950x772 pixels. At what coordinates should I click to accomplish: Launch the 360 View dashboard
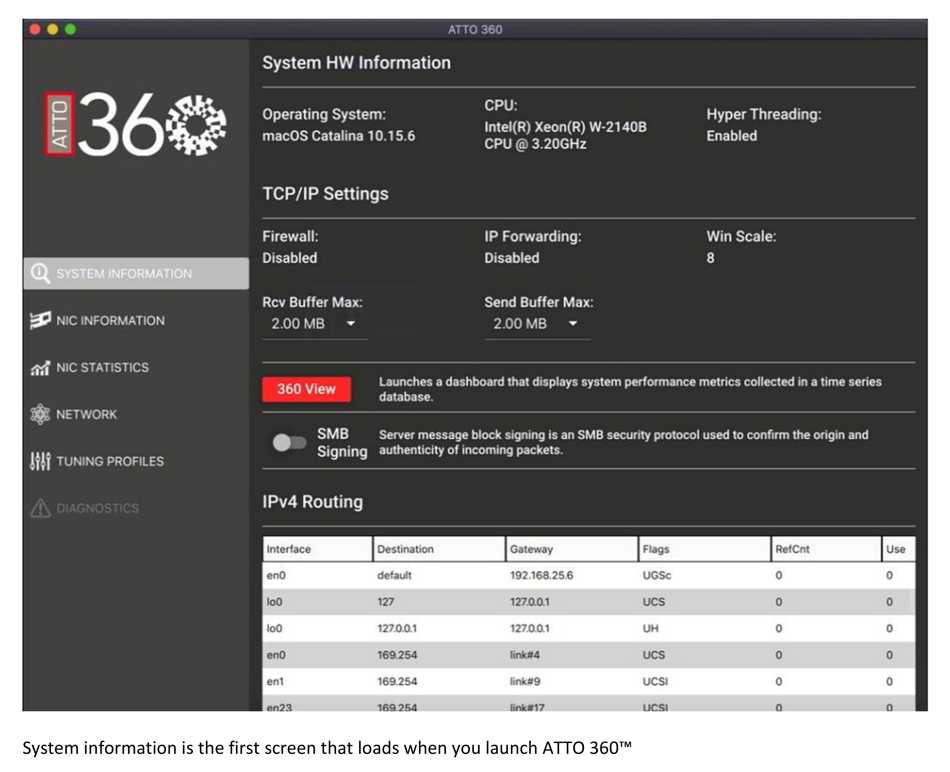pos(306,389)
